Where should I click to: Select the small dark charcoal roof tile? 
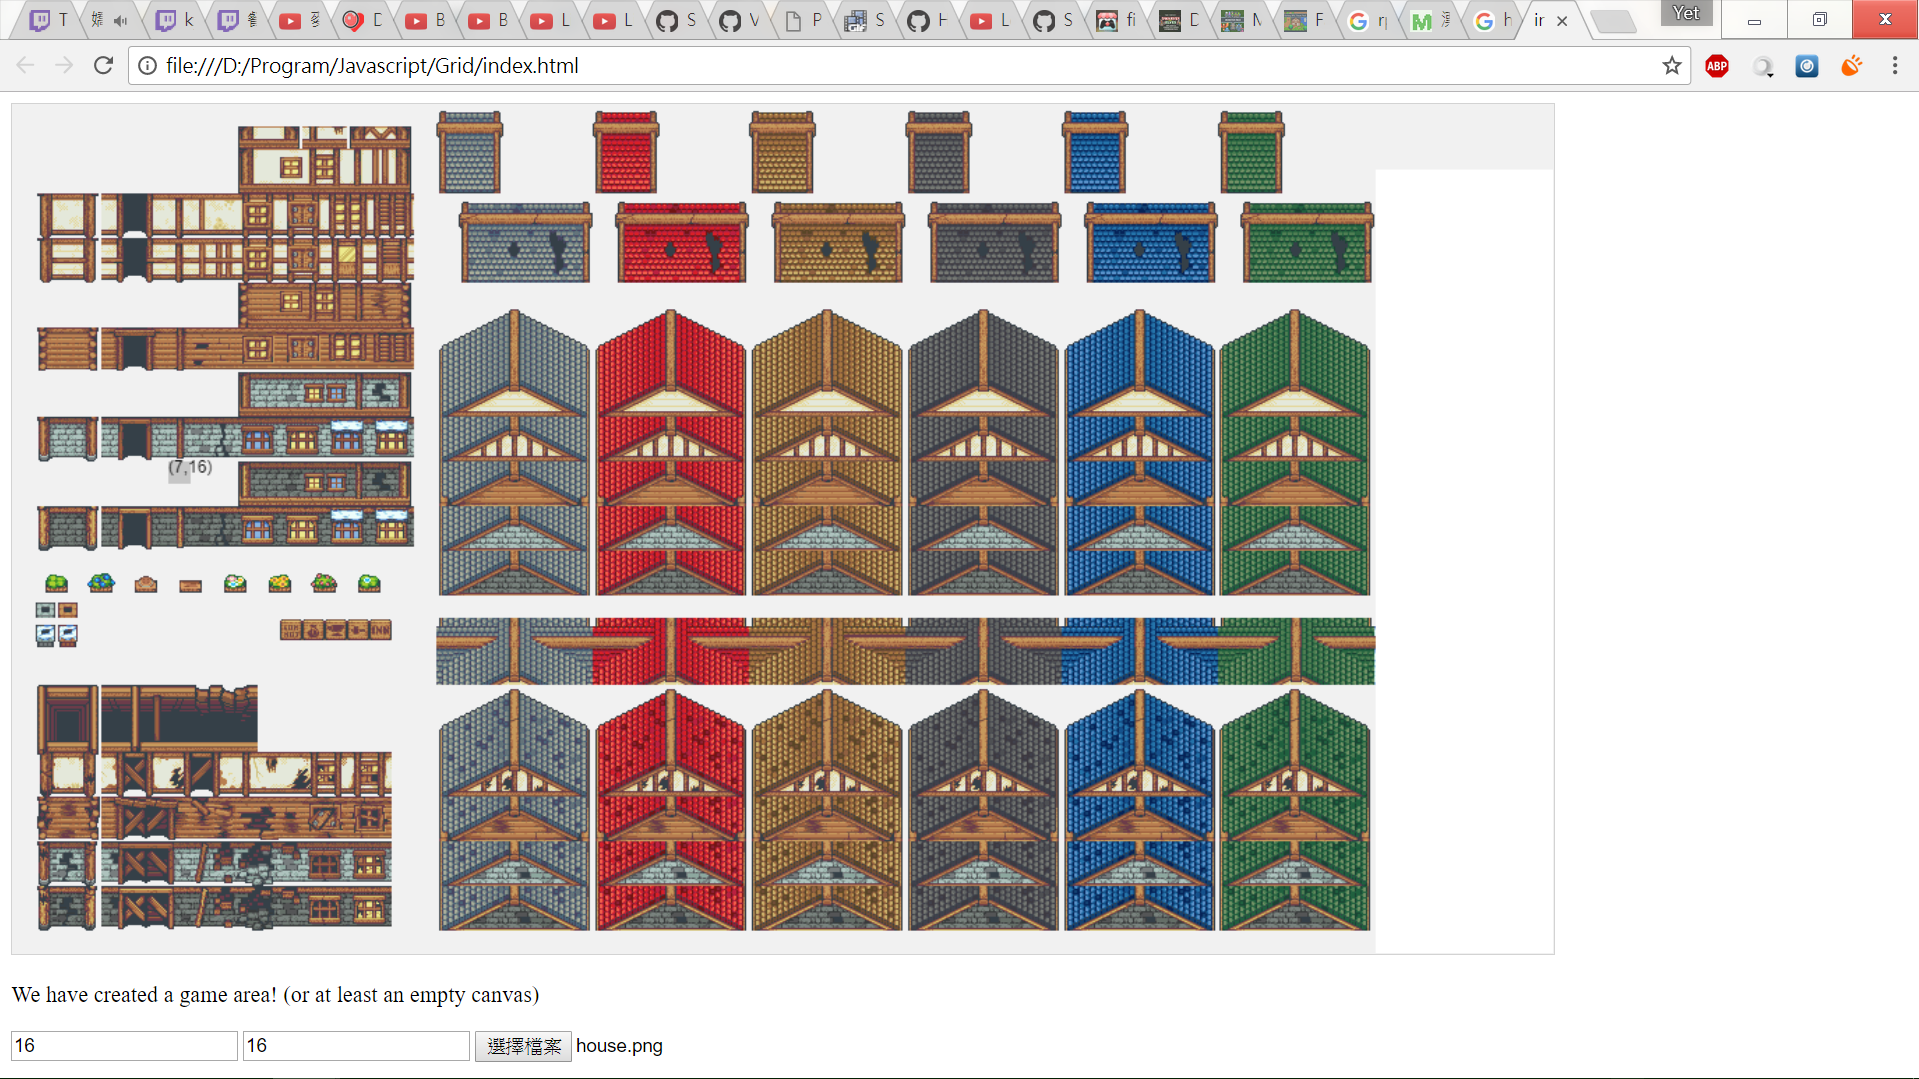[x=938, y=152]
